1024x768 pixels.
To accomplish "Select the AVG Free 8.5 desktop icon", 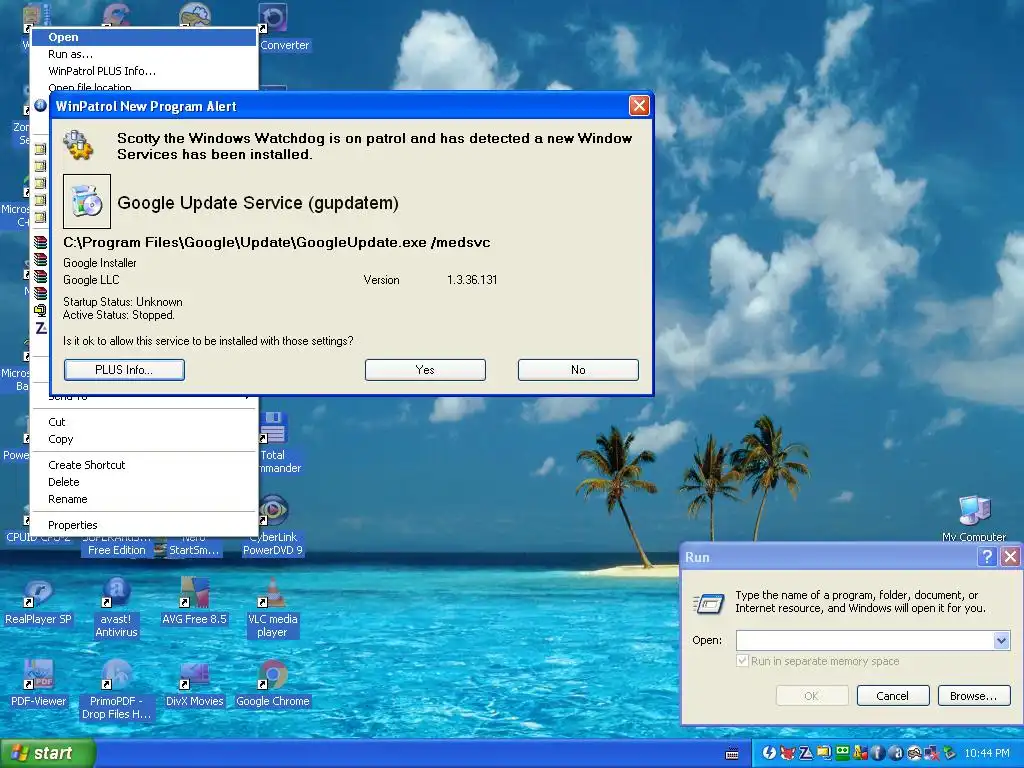I will tap(195, 601).
